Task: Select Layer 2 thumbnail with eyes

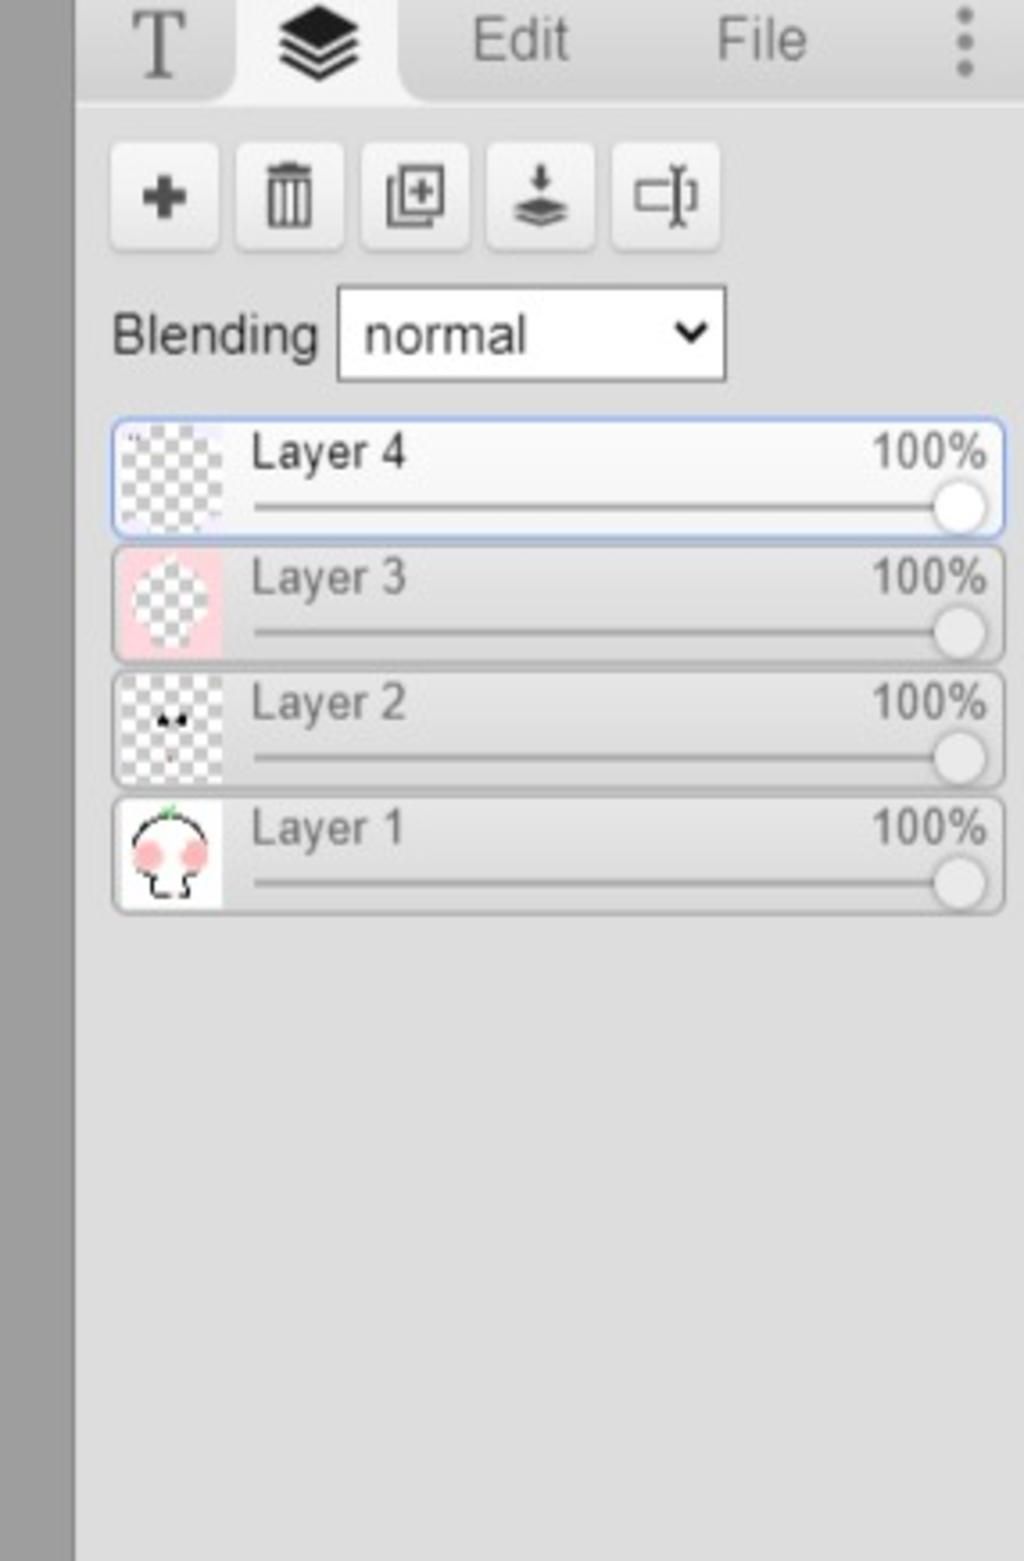Action: click(x=171, y=729)
